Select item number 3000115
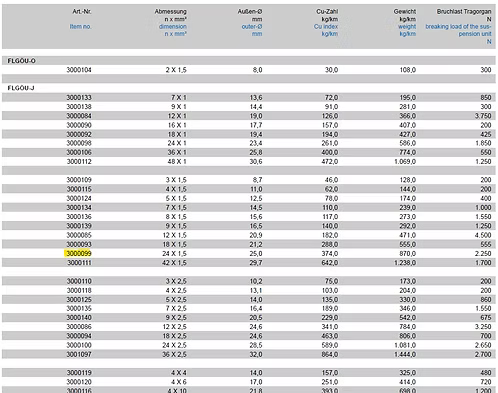The image size is (498, 393). click(79, 189)
